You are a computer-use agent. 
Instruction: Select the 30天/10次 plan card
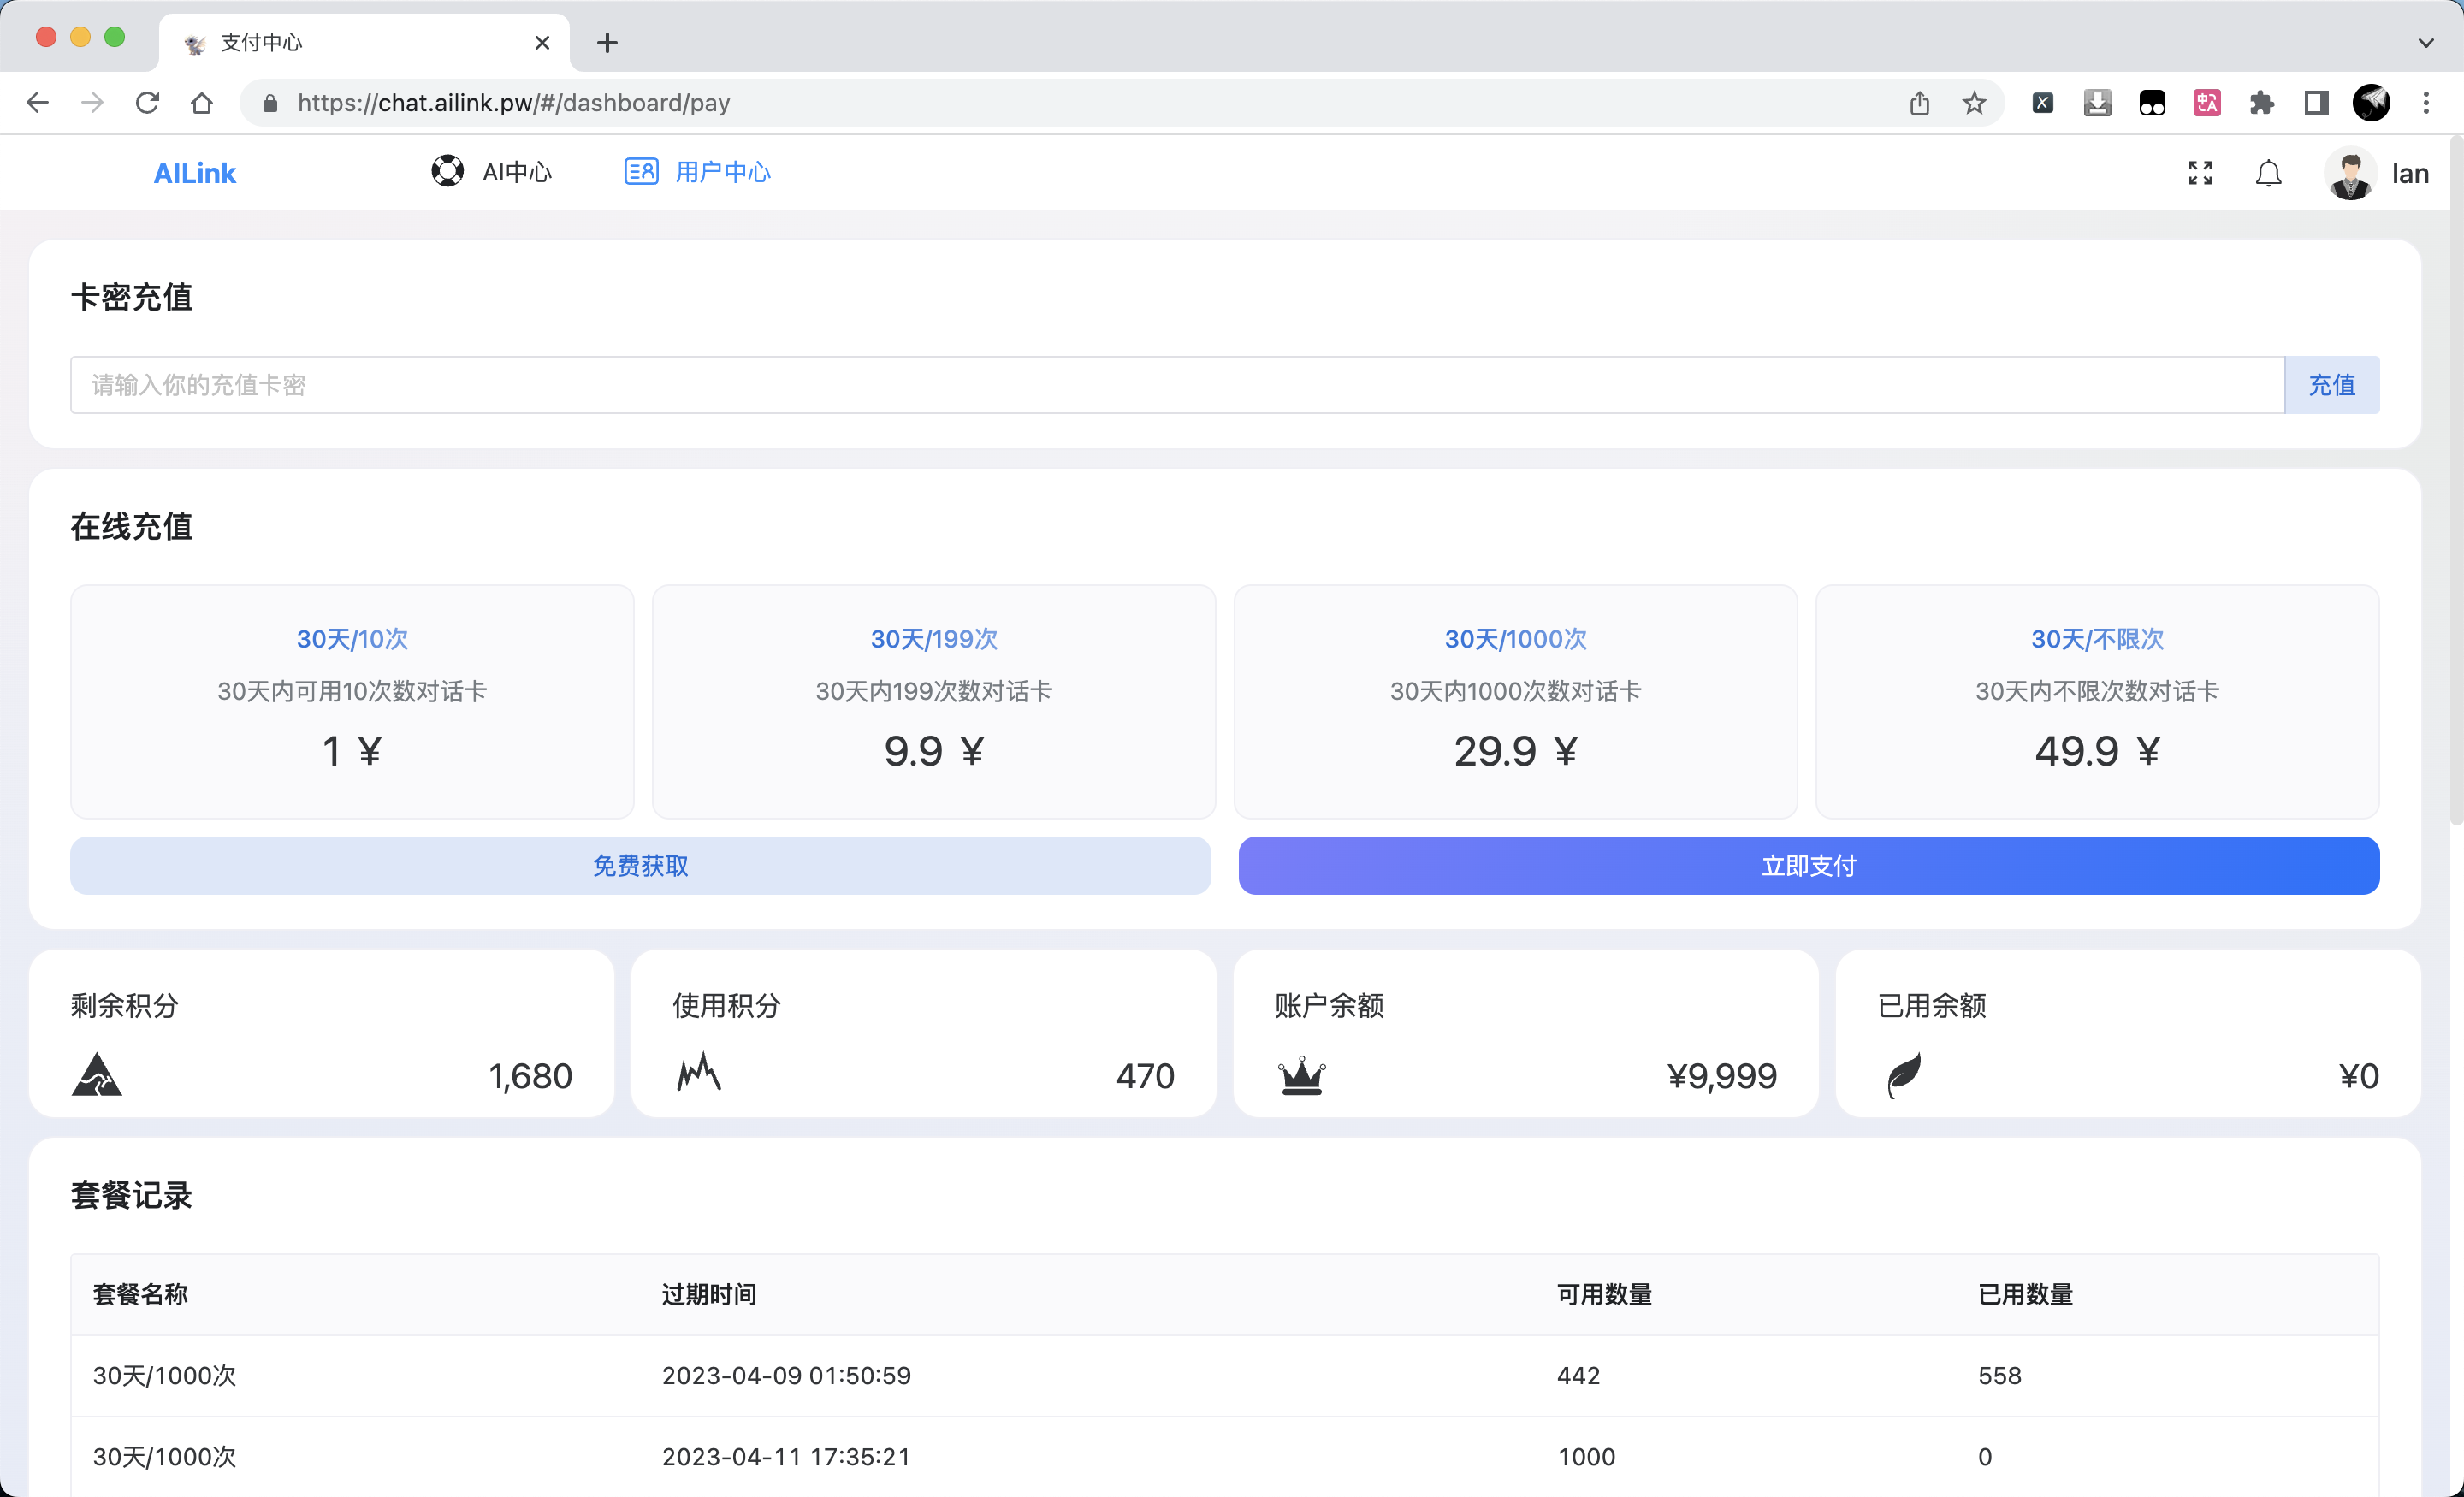pyautogui.click(x=352, y=701)
